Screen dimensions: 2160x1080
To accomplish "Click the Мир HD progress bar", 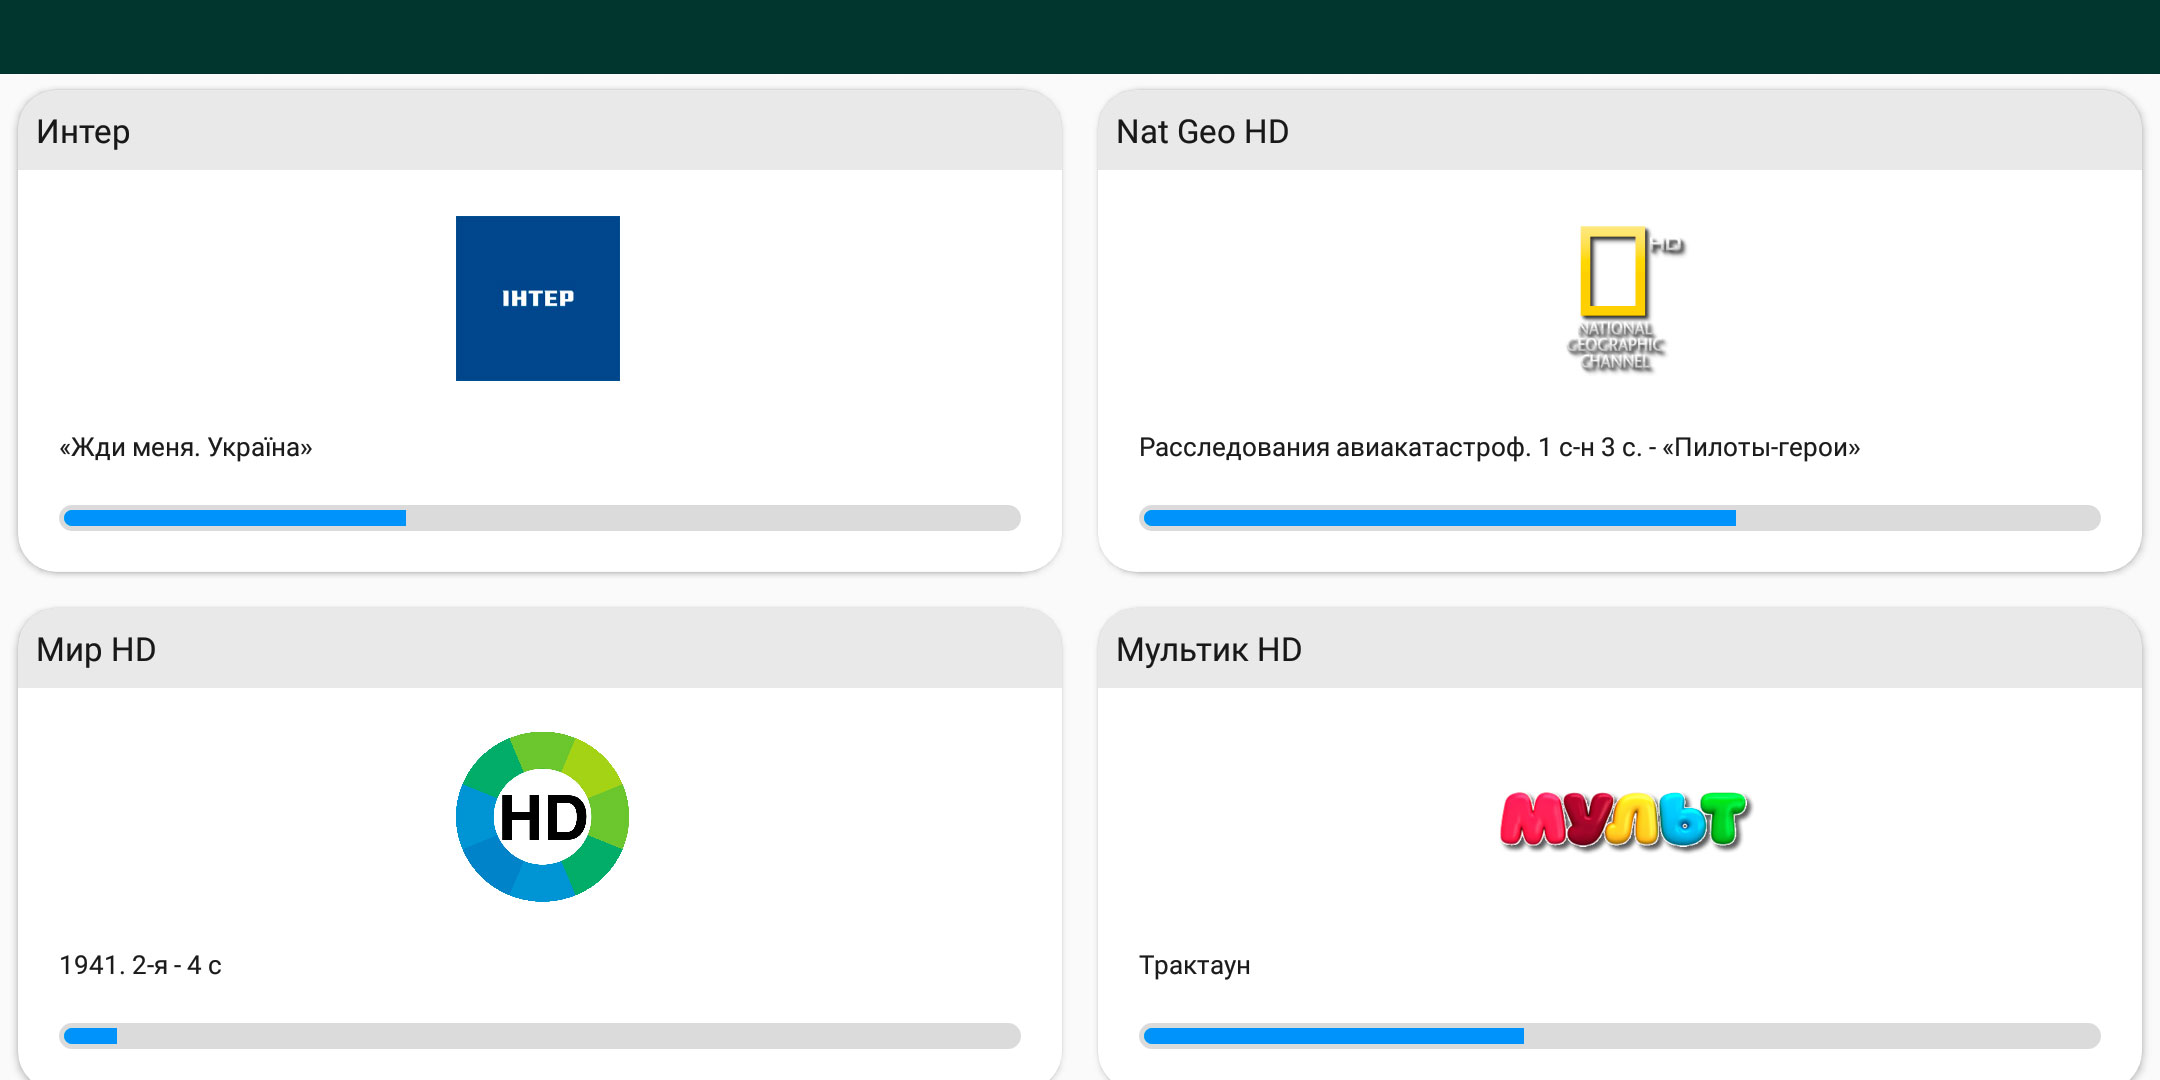I will pos(540,1036).
